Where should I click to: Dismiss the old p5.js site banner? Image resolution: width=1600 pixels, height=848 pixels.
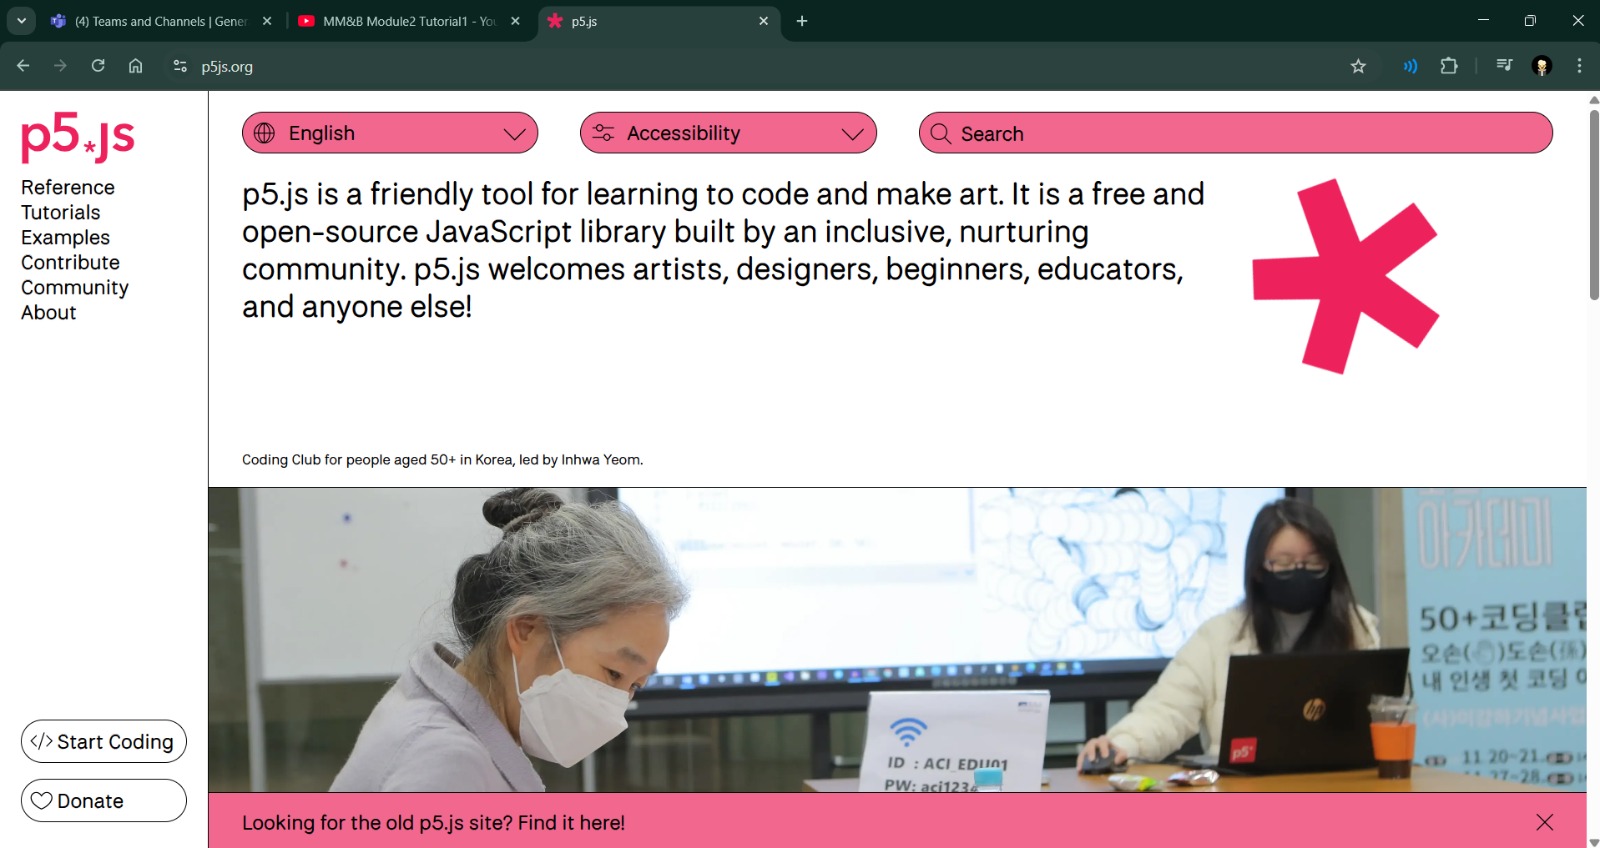[1544, 822]
